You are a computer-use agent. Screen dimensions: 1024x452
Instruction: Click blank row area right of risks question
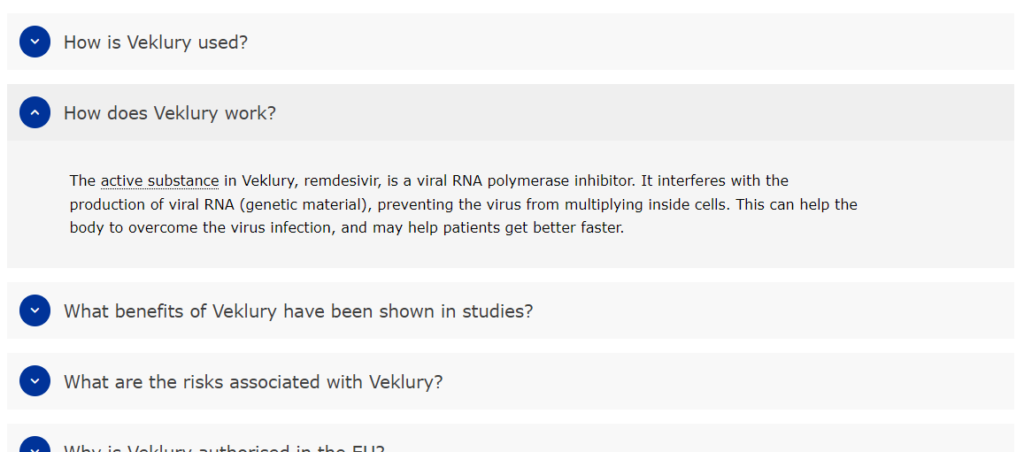[x=720, y=382]
